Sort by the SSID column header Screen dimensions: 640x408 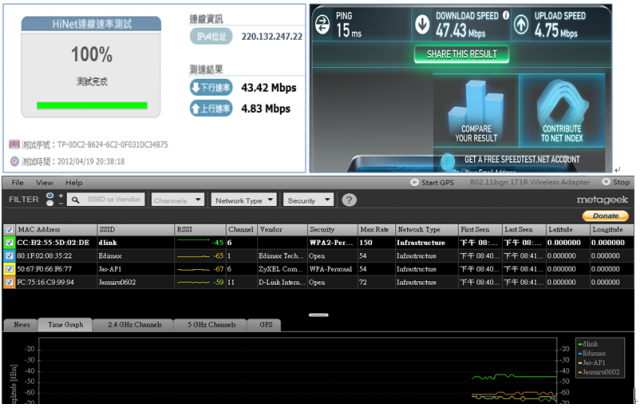tap(136, 230)
